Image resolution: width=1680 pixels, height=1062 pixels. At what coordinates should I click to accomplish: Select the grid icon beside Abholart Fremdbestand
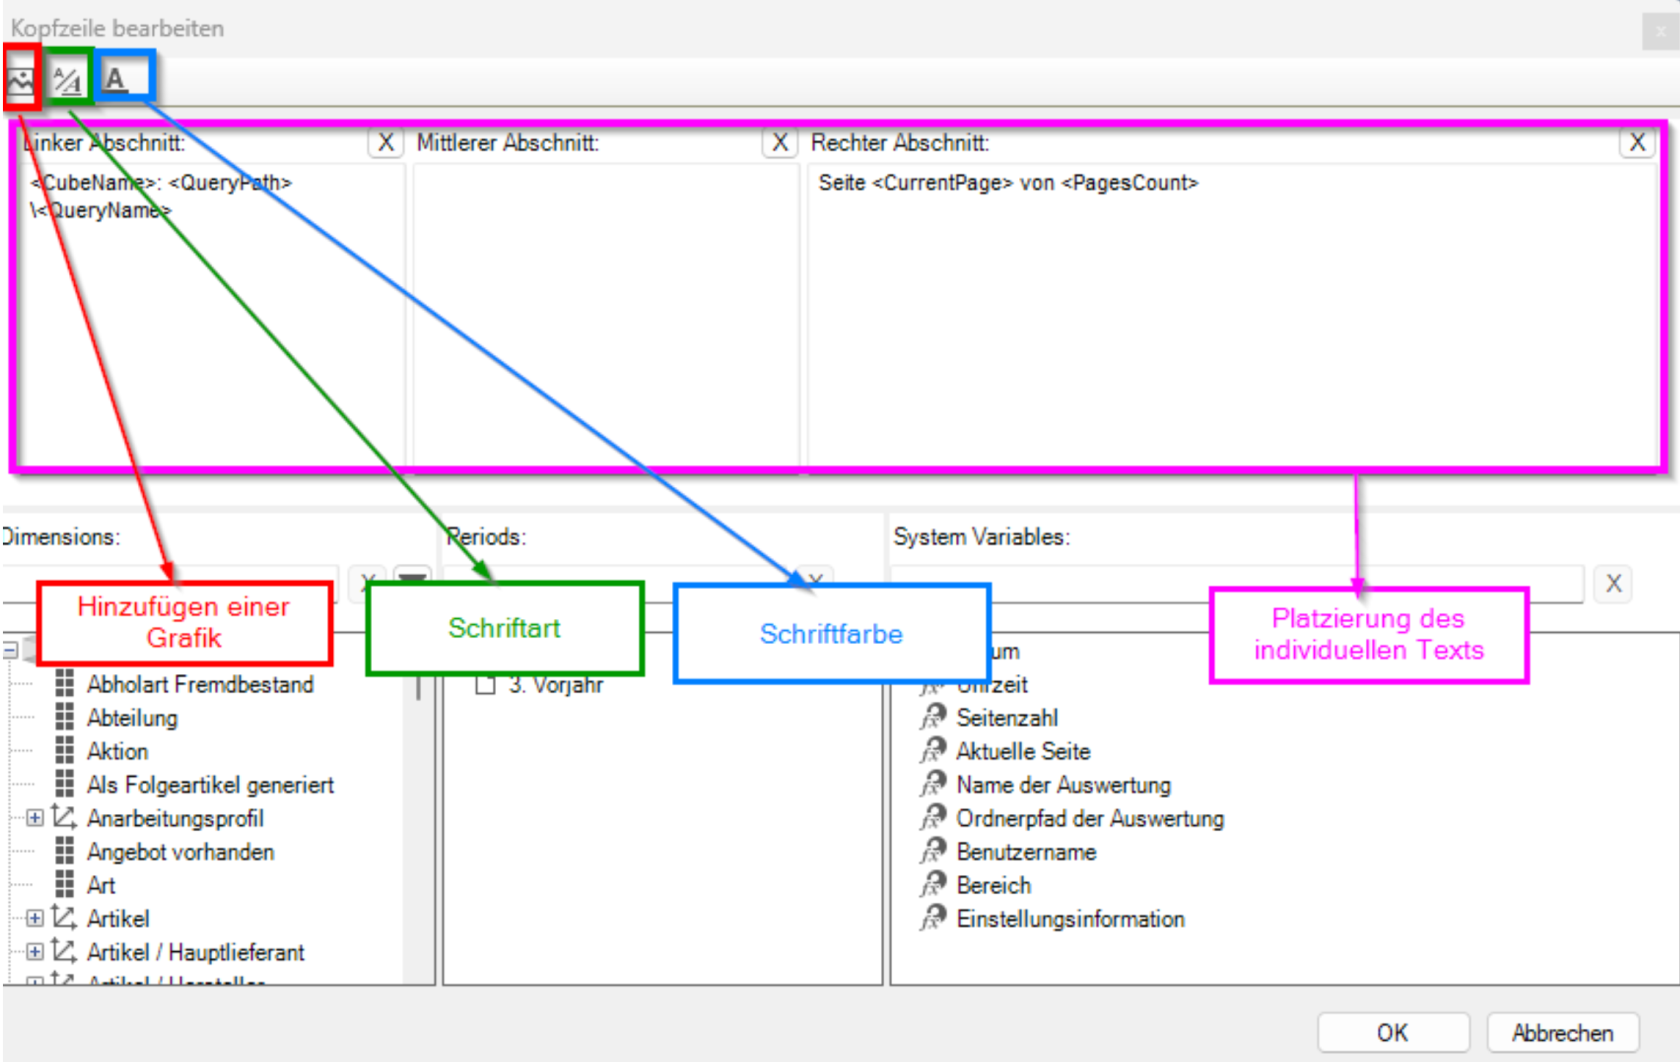(65, 684)
